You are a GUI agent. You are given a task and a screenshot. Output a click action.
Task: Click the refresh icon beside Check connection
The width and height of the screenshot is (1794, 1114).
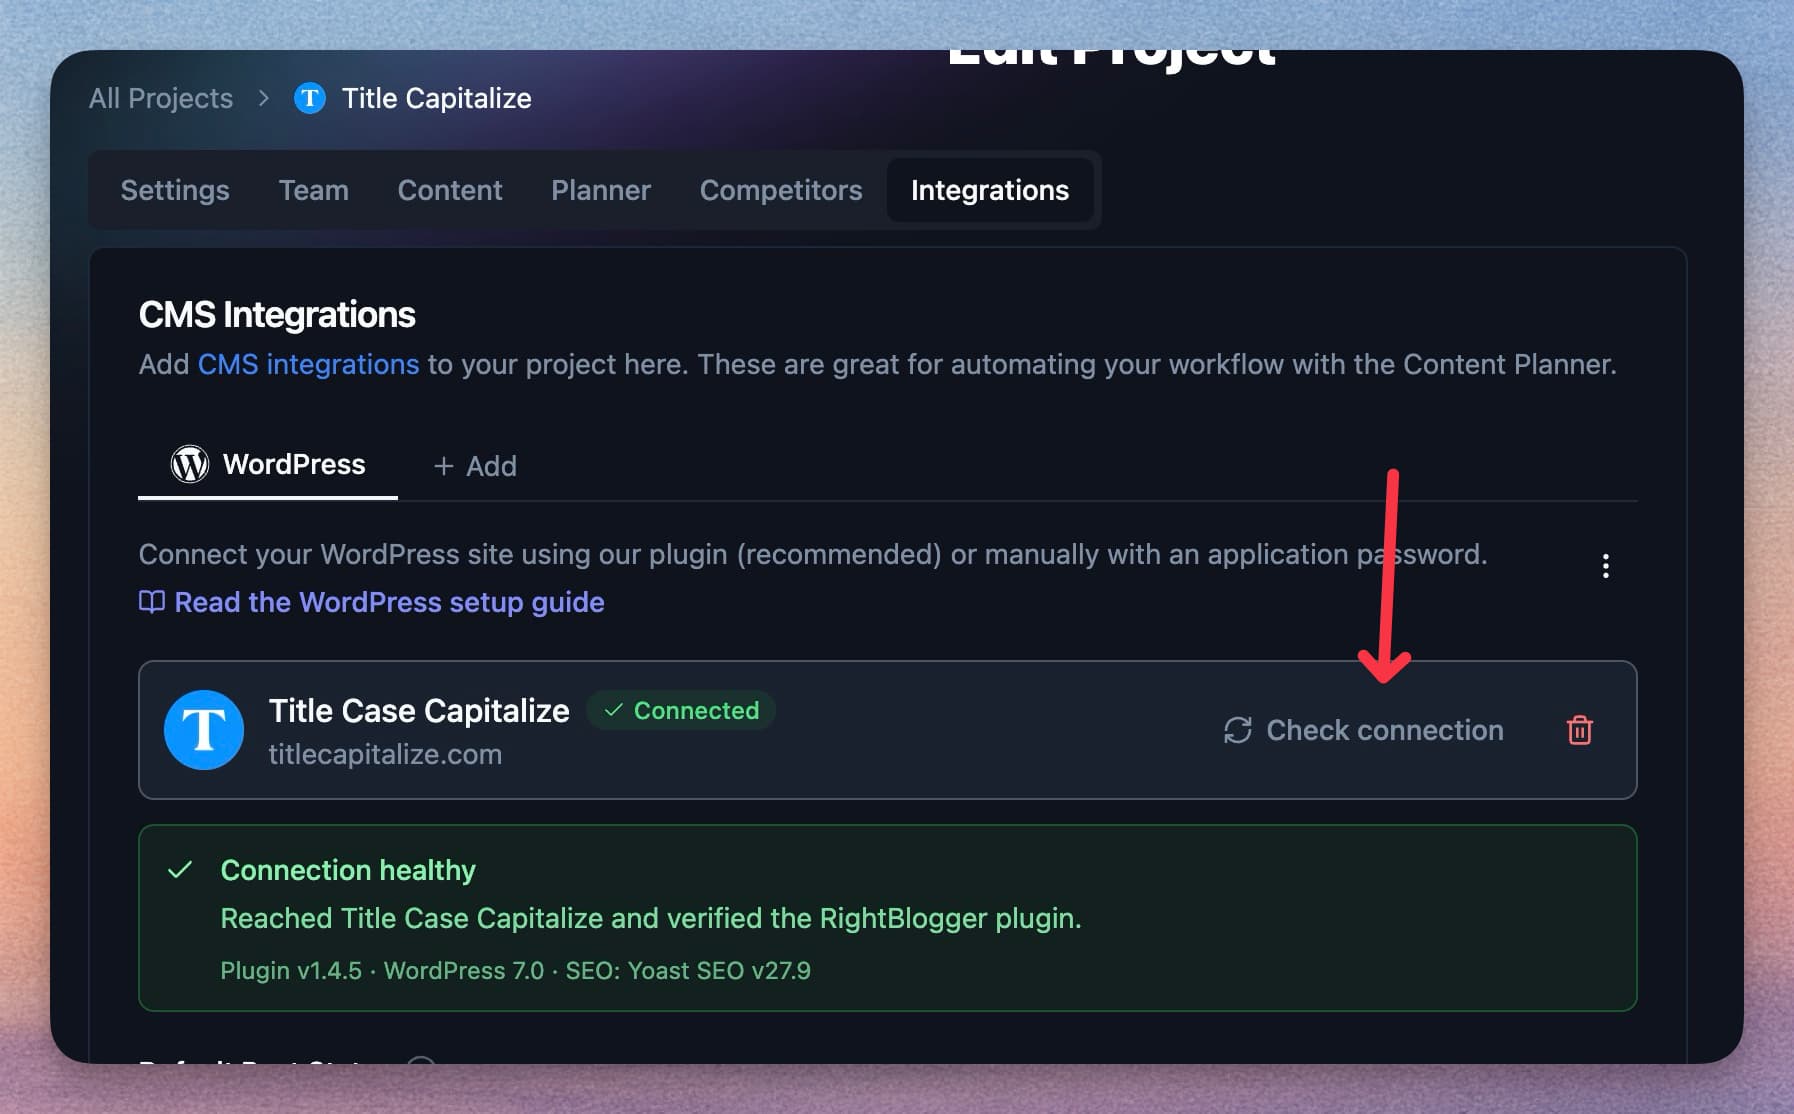point(1237,730)
